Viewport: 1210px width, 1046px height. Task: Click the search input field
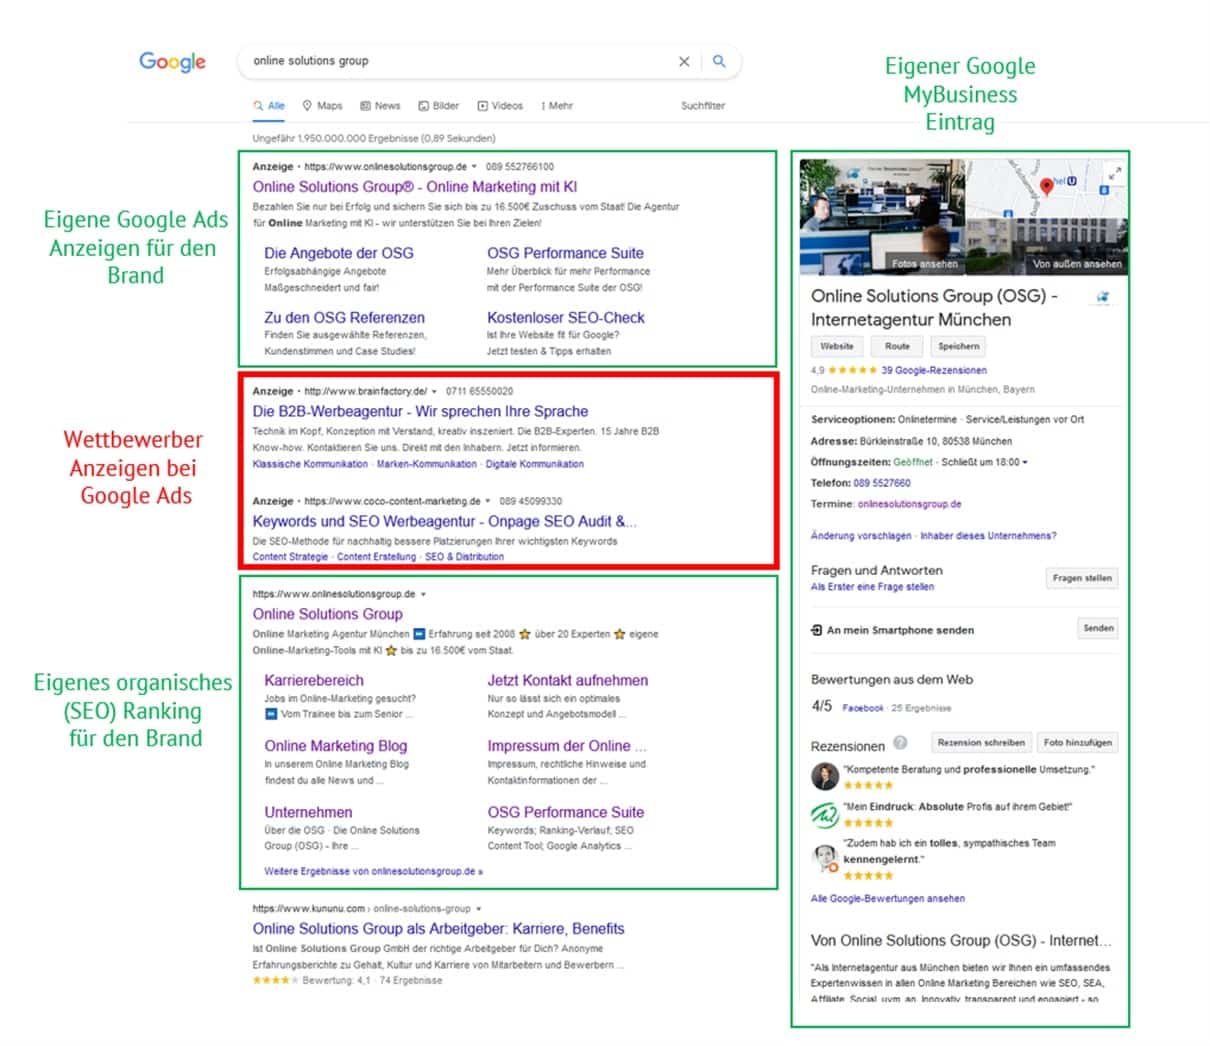460,61
